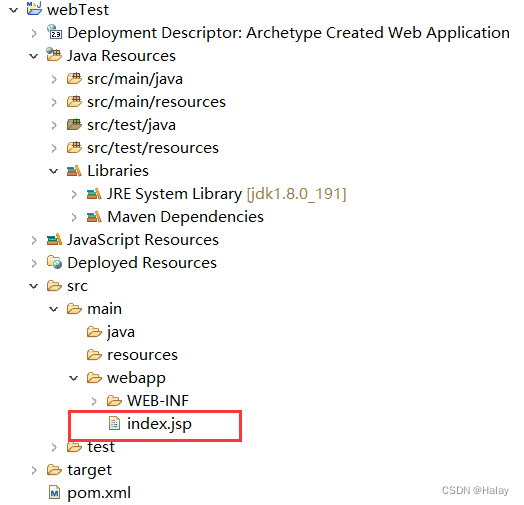524x505 pixels.
Task: Select JRE System Library [jdk1.8.0_191]
Action: (227, 194)
